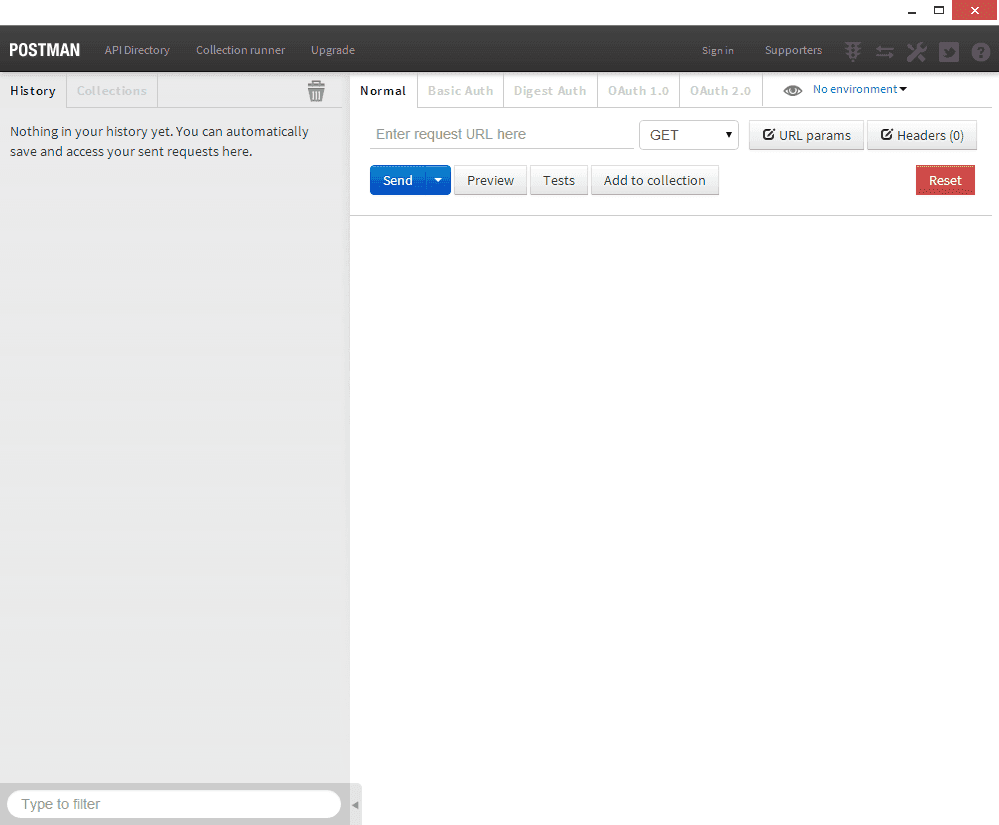Open Headers (0) editor
999x825 pixels.
pyautogui.click(x=921, y=135)
